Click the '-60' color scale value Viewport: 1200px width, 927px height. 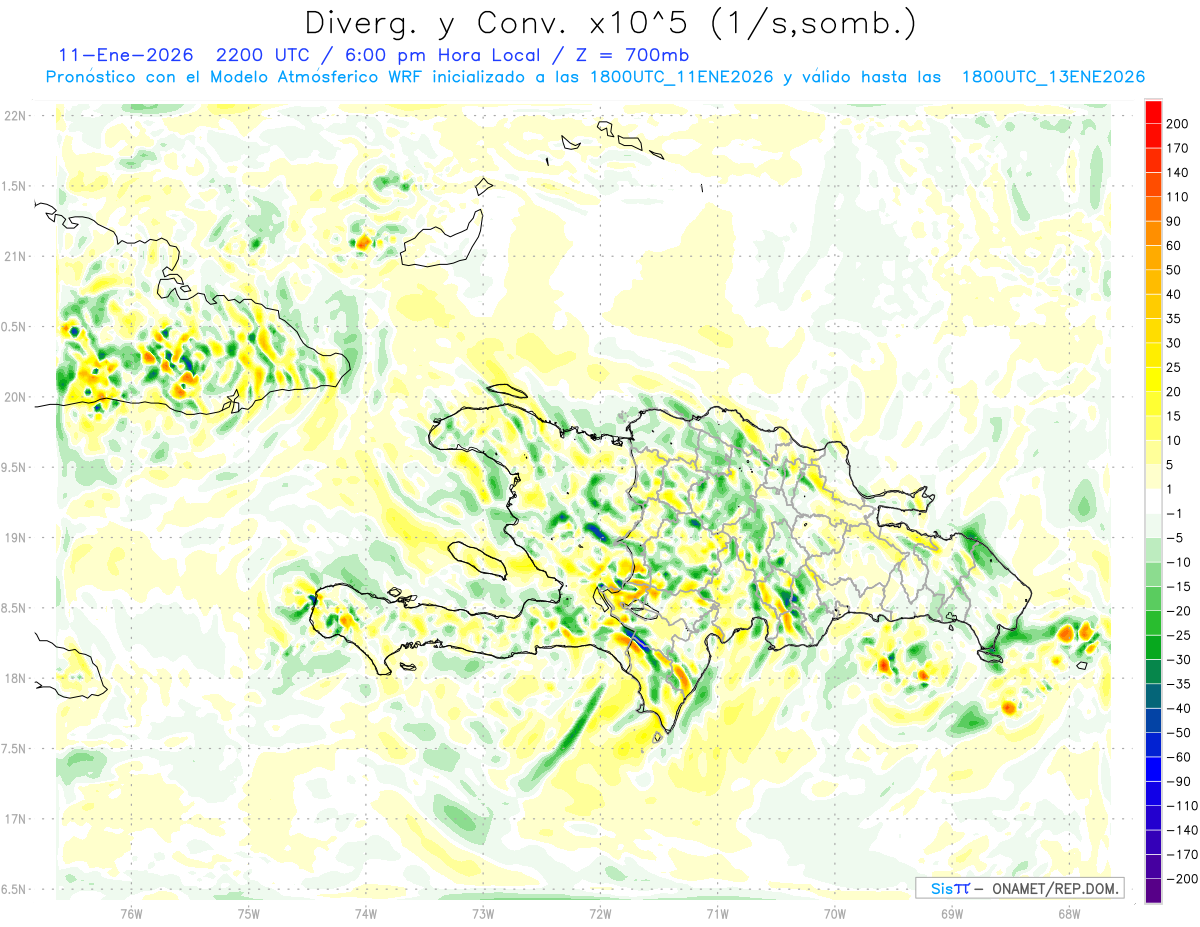coord(1178,758)
